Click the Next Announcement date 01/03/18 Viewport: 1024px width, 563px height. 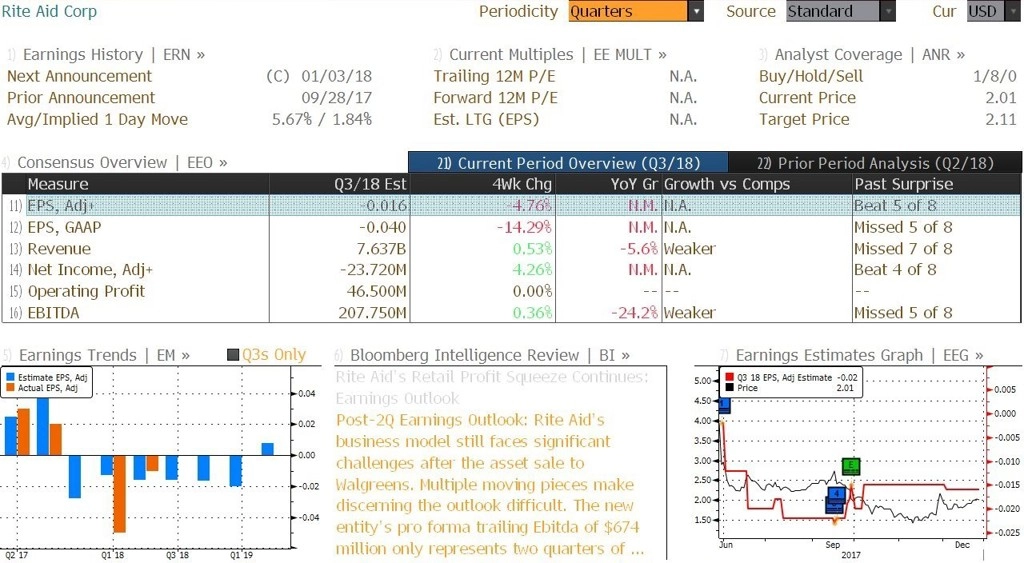pyautogui.click(x=336, y=76)
